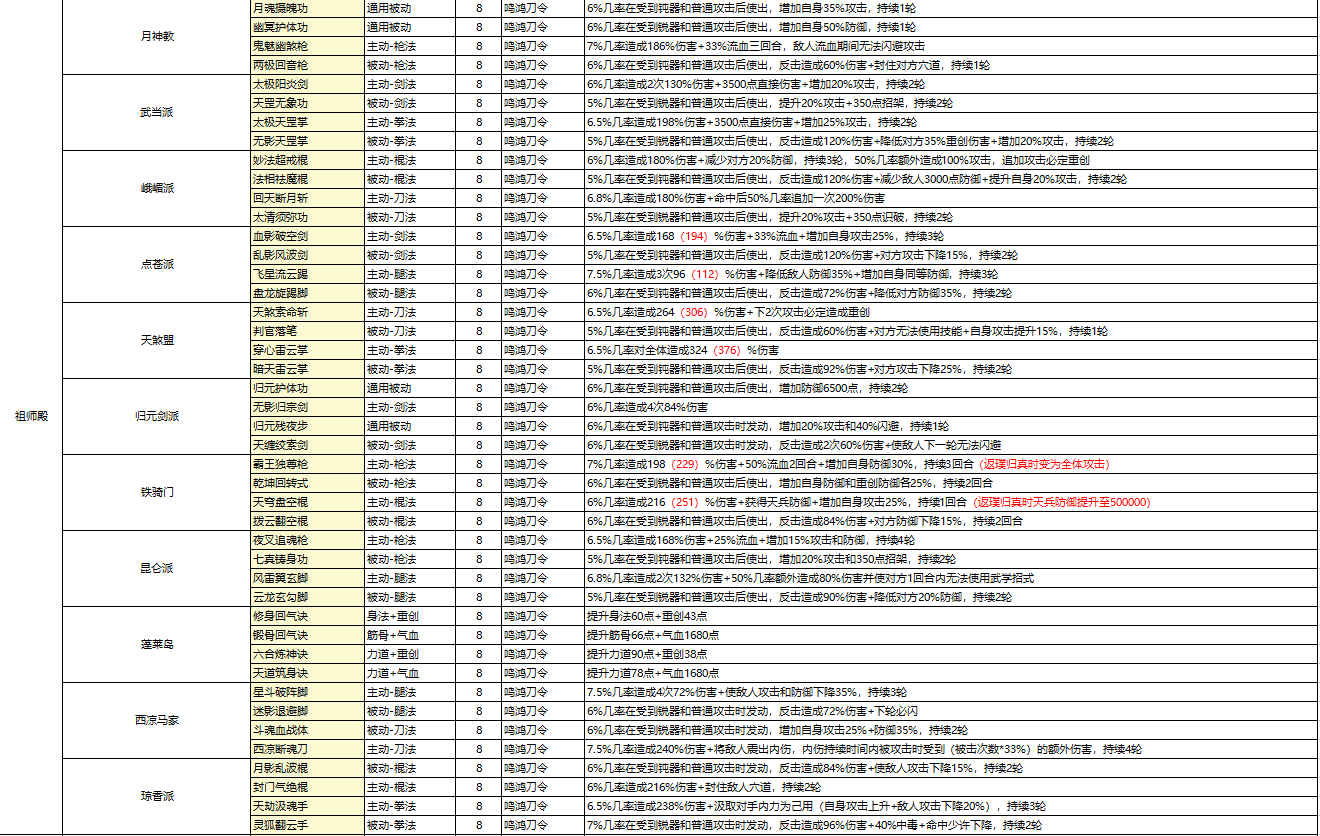
Task: Select the 月影乱波棍 skill cell
Action: coord(307,769)
